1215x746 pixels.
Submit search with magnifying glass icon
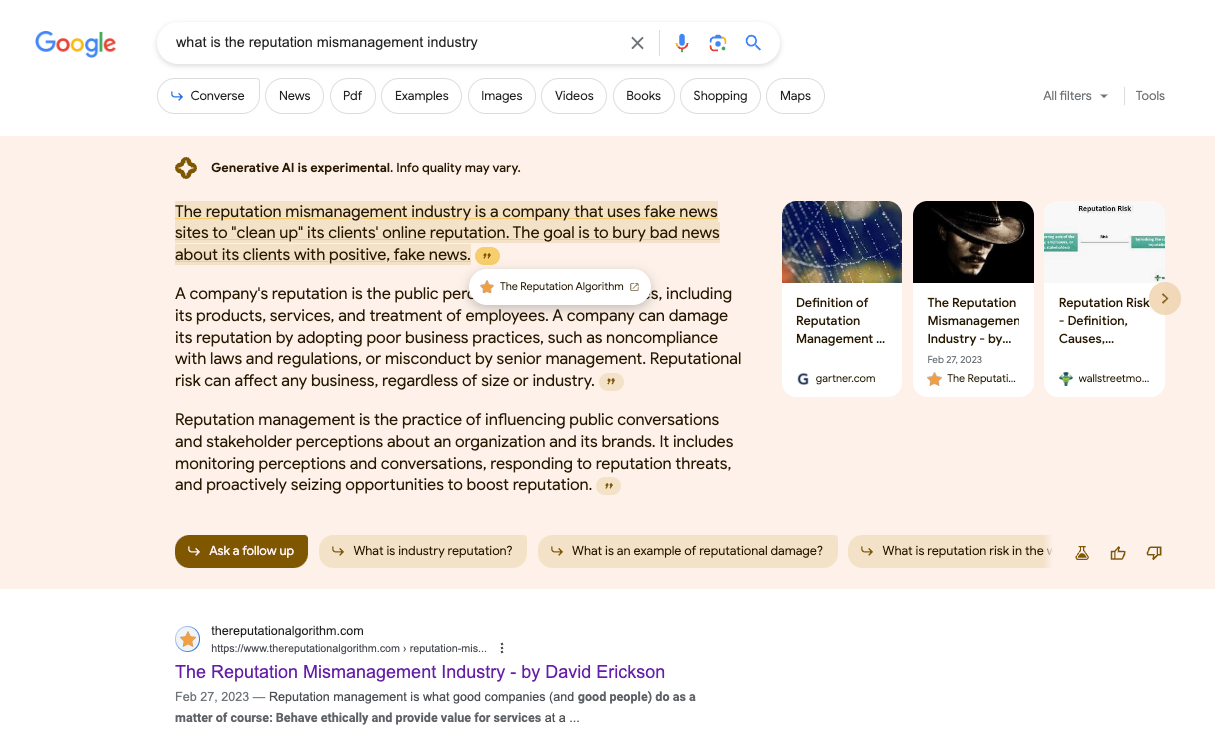coord(753,43)
